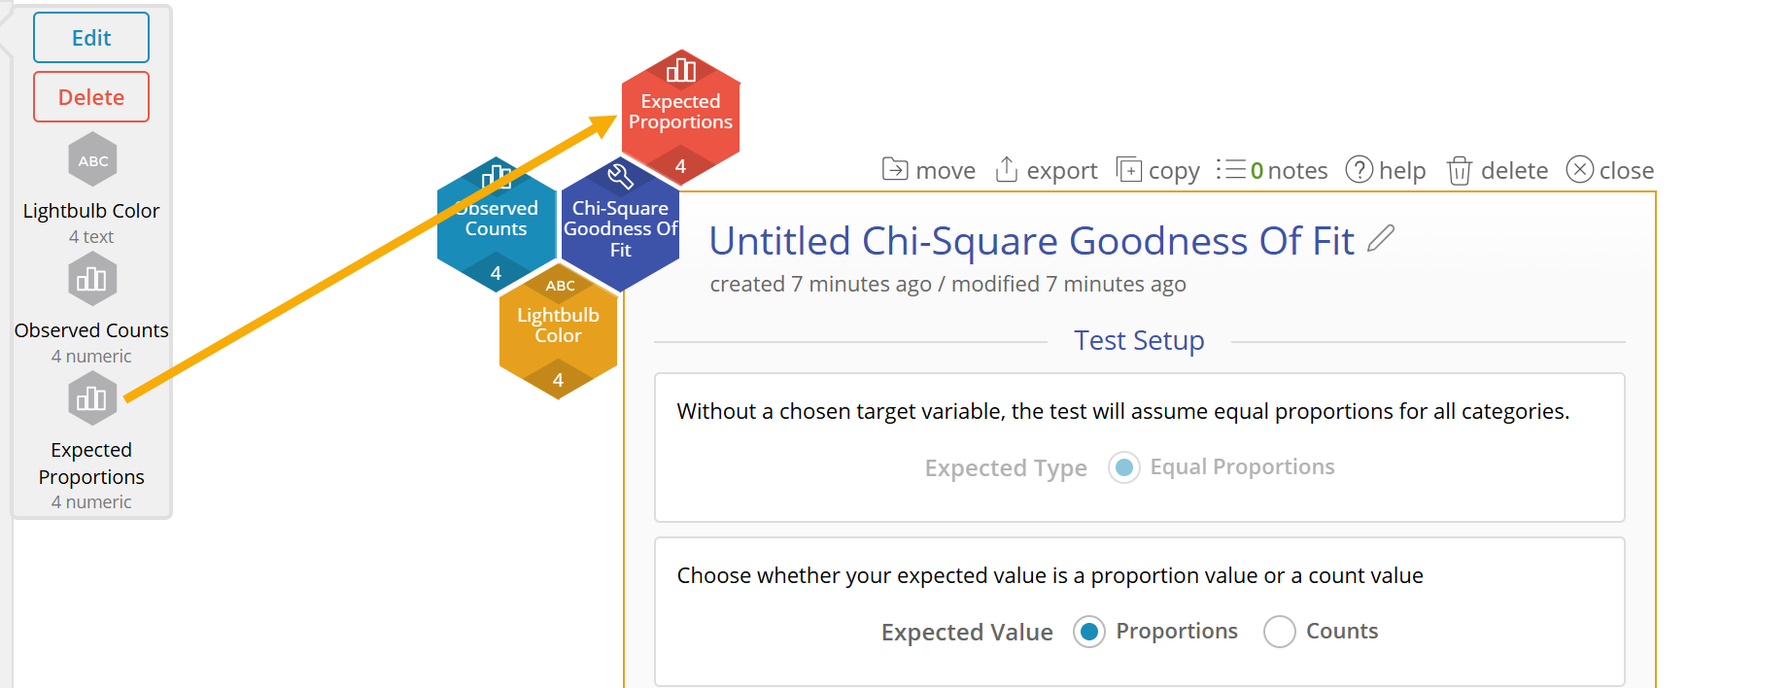
Task: Click the yellow Lightbulb Color hexagon
Action: point(558,330)
